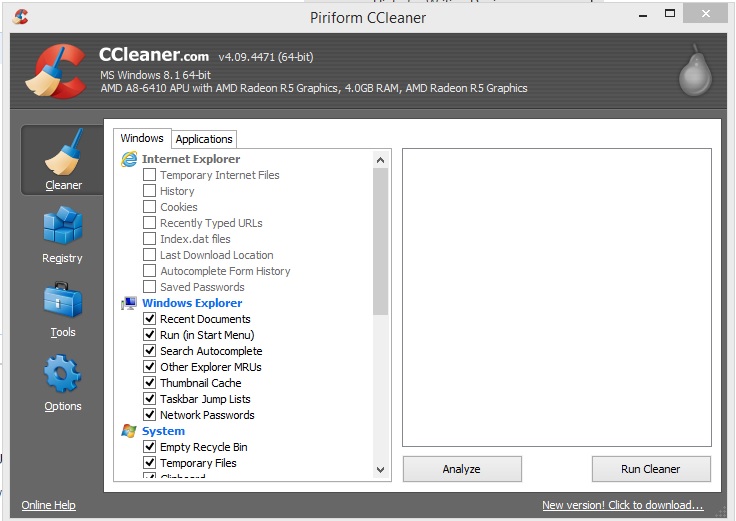This screenshot has height=521, width=736.
Task: Enable the Temporary Internet Files checkbox
Action: click(149, 175)
